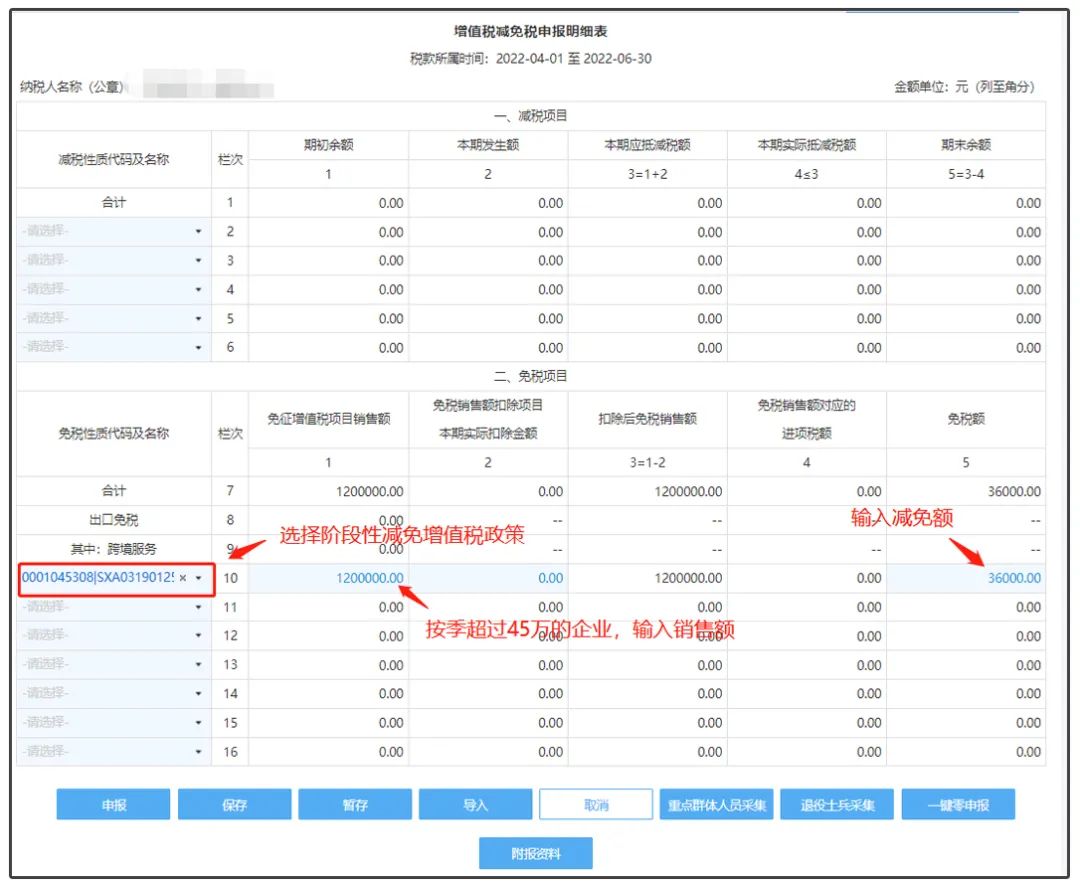The height and width of the screenshot is (886, 1080).
Task: Click the row 10 sales amount field 1200000.00
Action: (328, 578)
